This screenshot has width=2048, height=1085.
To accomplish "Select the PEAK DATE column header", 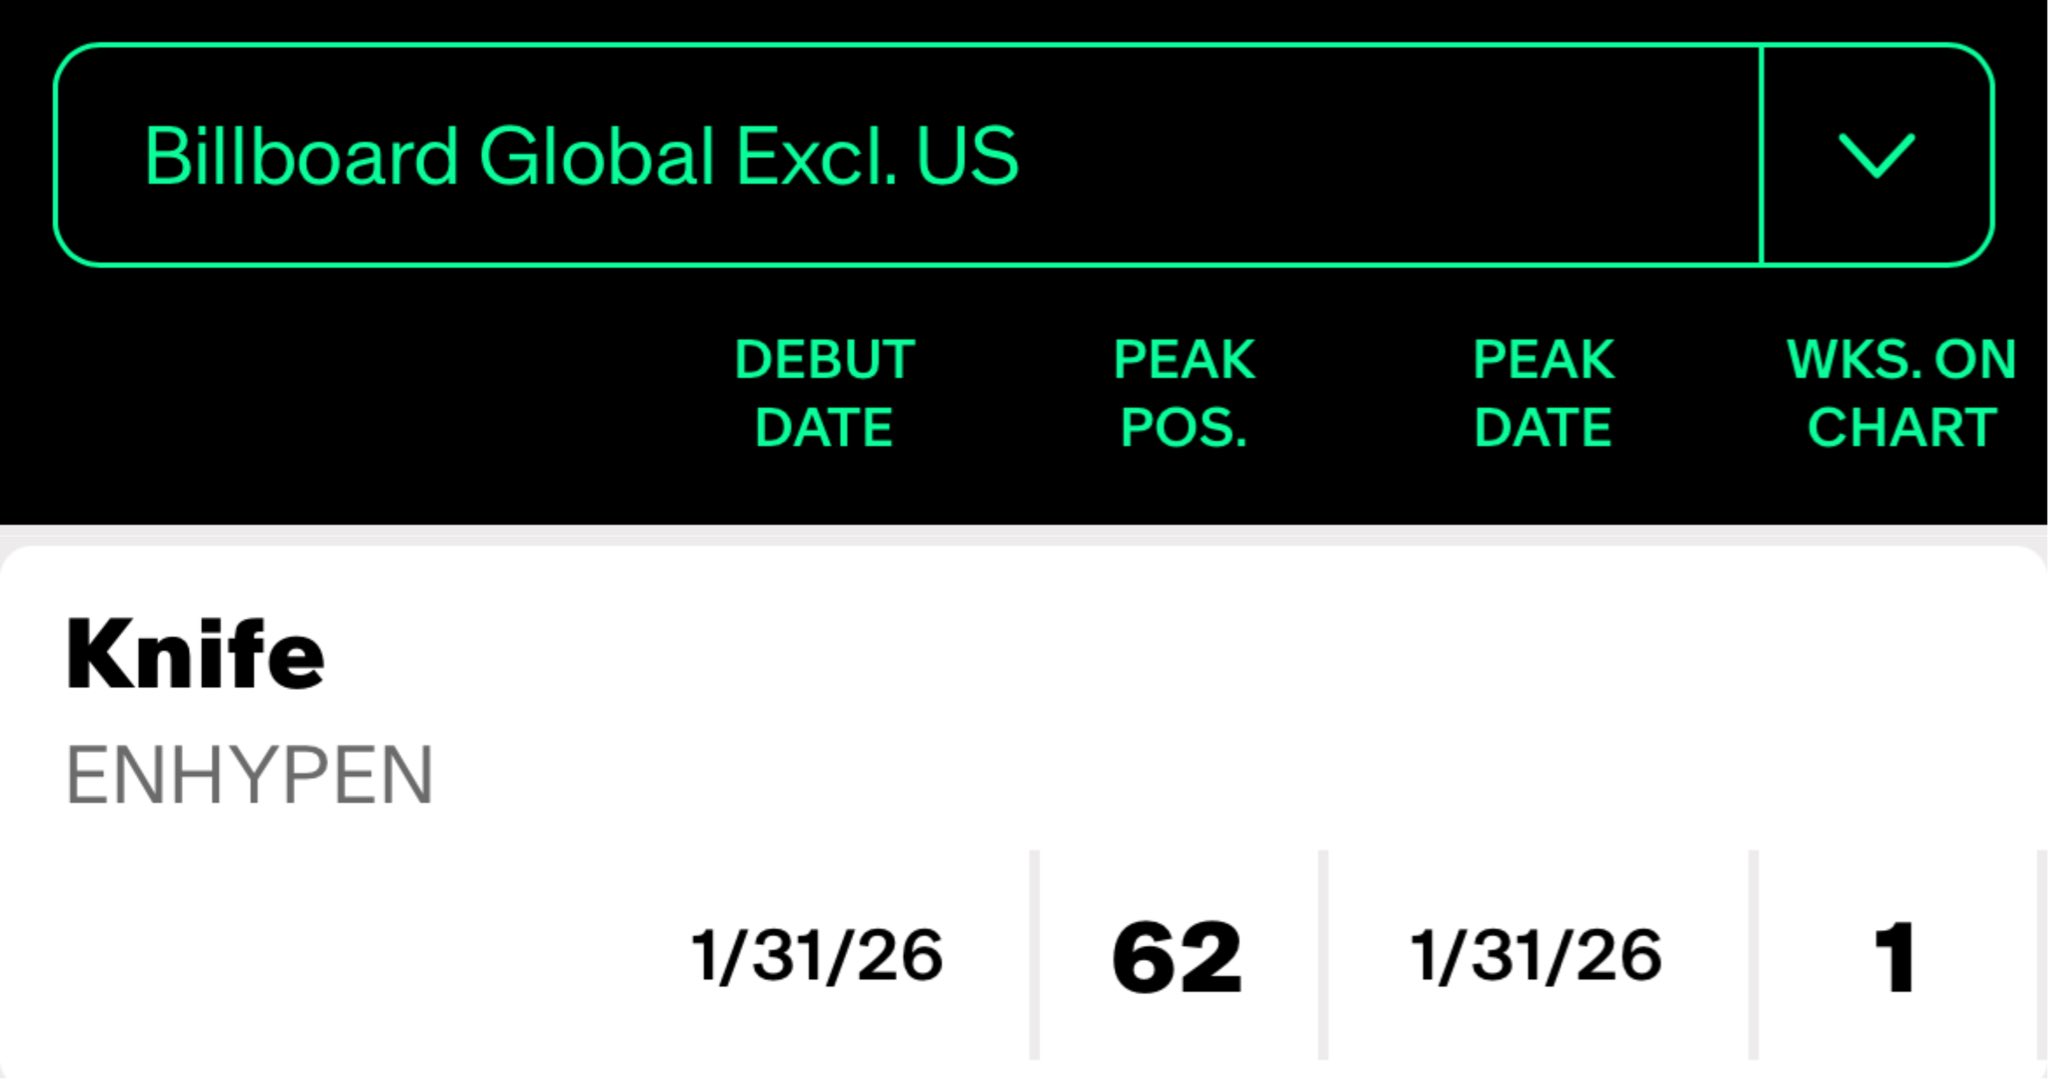I will tap(1543, 393).
